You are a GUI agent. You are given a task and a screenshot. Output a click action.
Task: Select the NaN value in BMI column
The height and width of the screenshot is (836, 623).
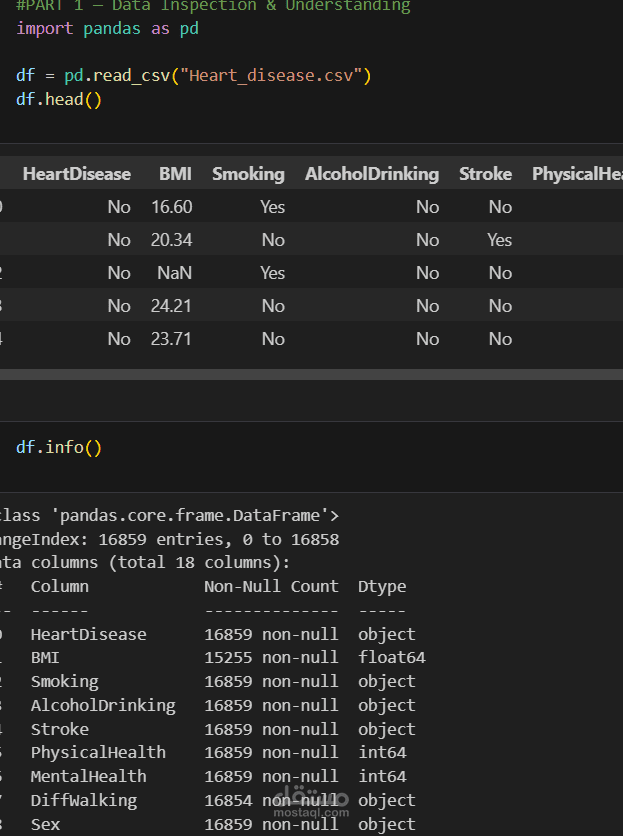pos(174,273)
